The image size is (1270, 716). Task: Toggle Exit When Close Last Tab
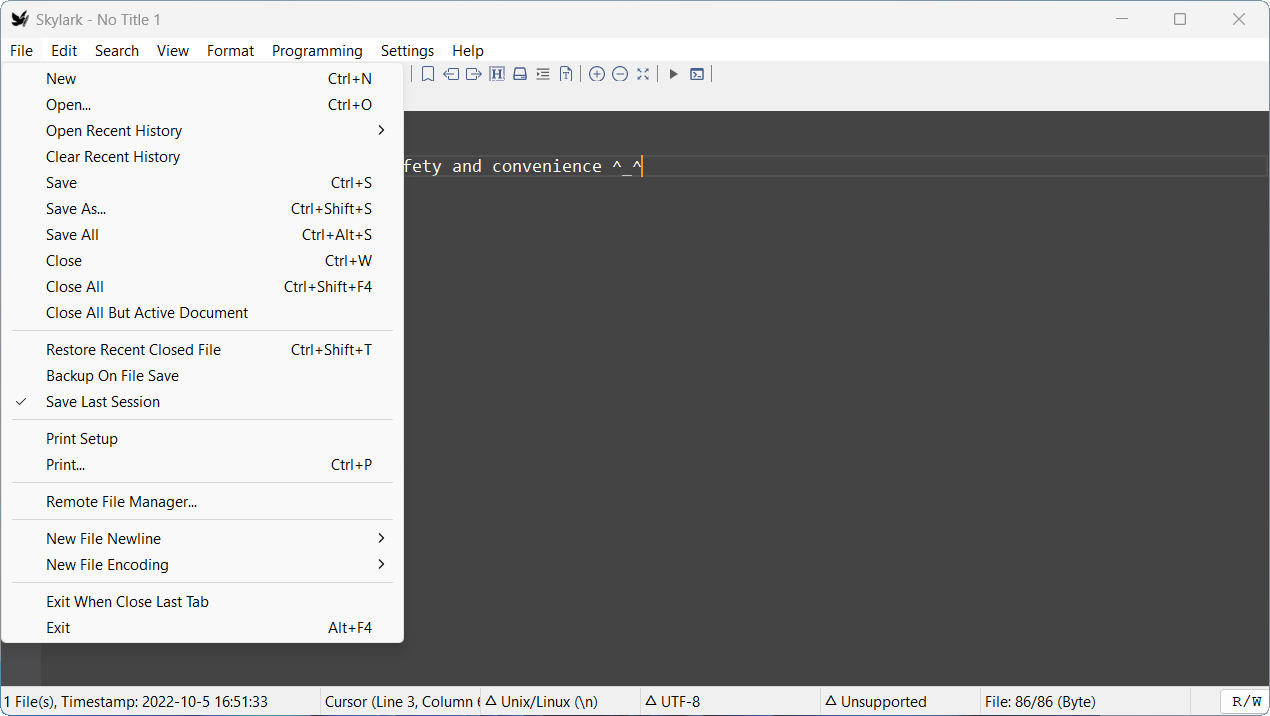click(x=202, y=602)
